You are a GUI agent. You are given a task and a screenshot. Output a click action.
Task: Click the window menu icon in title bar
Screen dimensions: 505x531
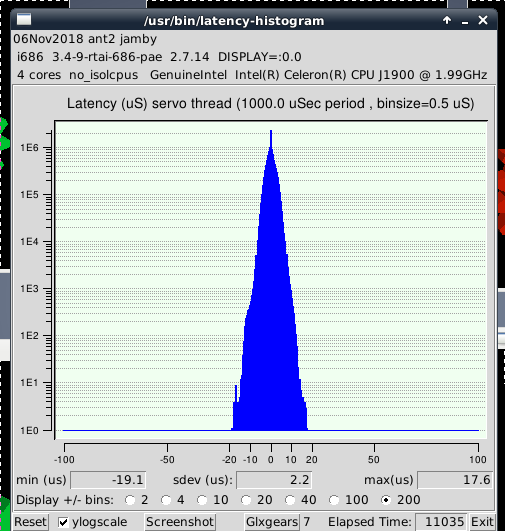pos(24,20)
